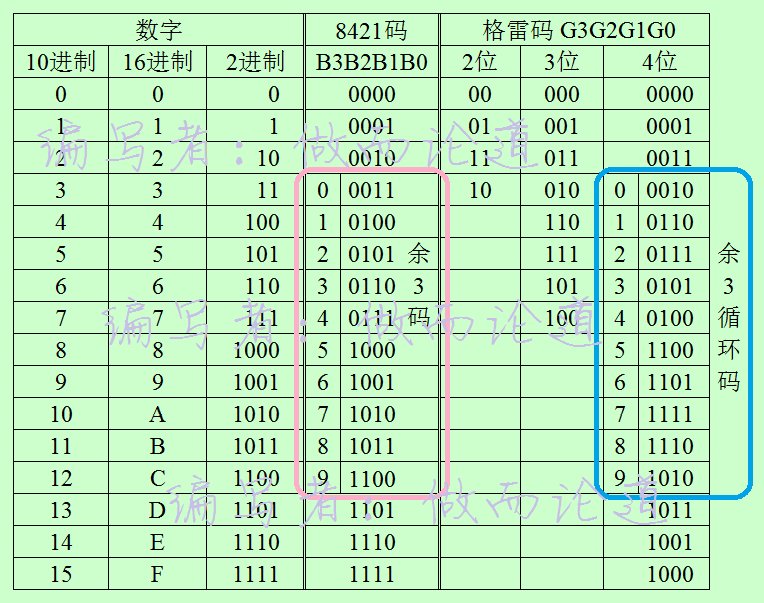Click the 'B3B2B1B0' subheader
The height and width of the screenshot is (603, 764).
tap(371, 62)
